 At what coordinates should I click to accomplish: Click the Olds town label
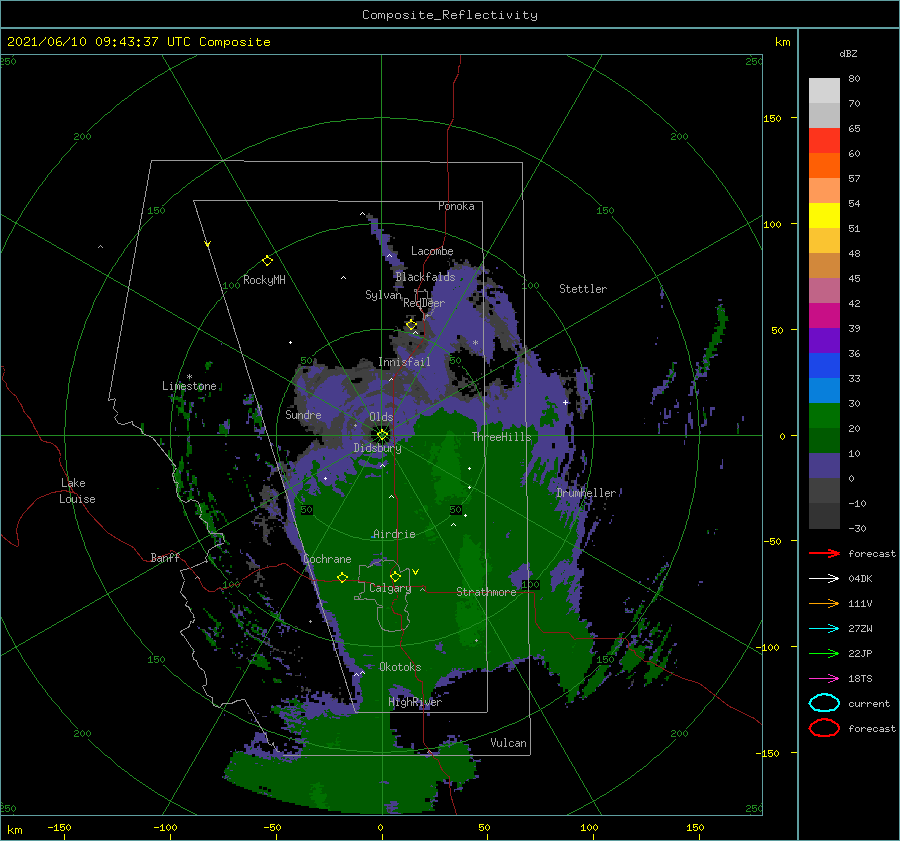click(381, 417)
